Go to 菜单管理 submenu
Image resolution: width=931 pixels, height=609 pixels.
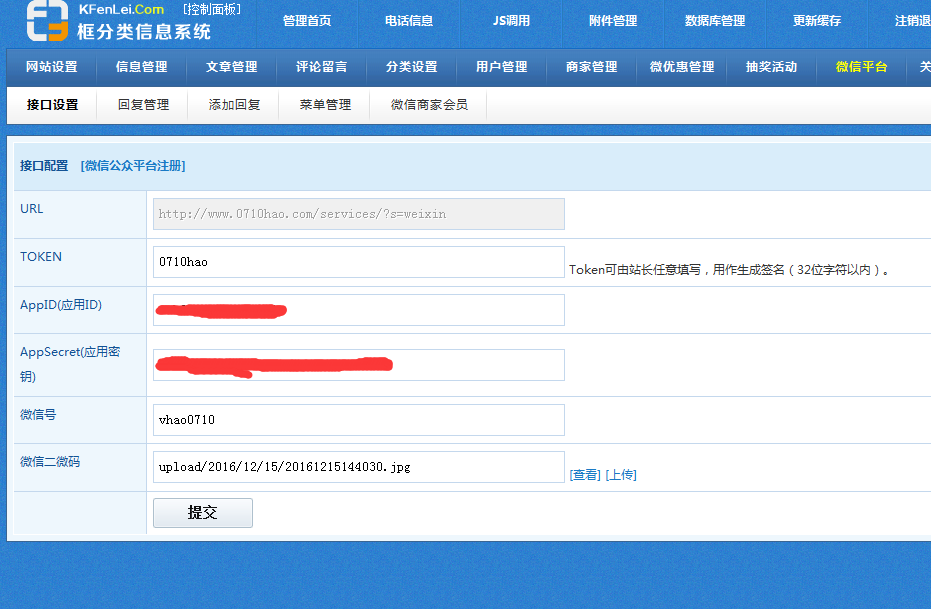point(325,105)
